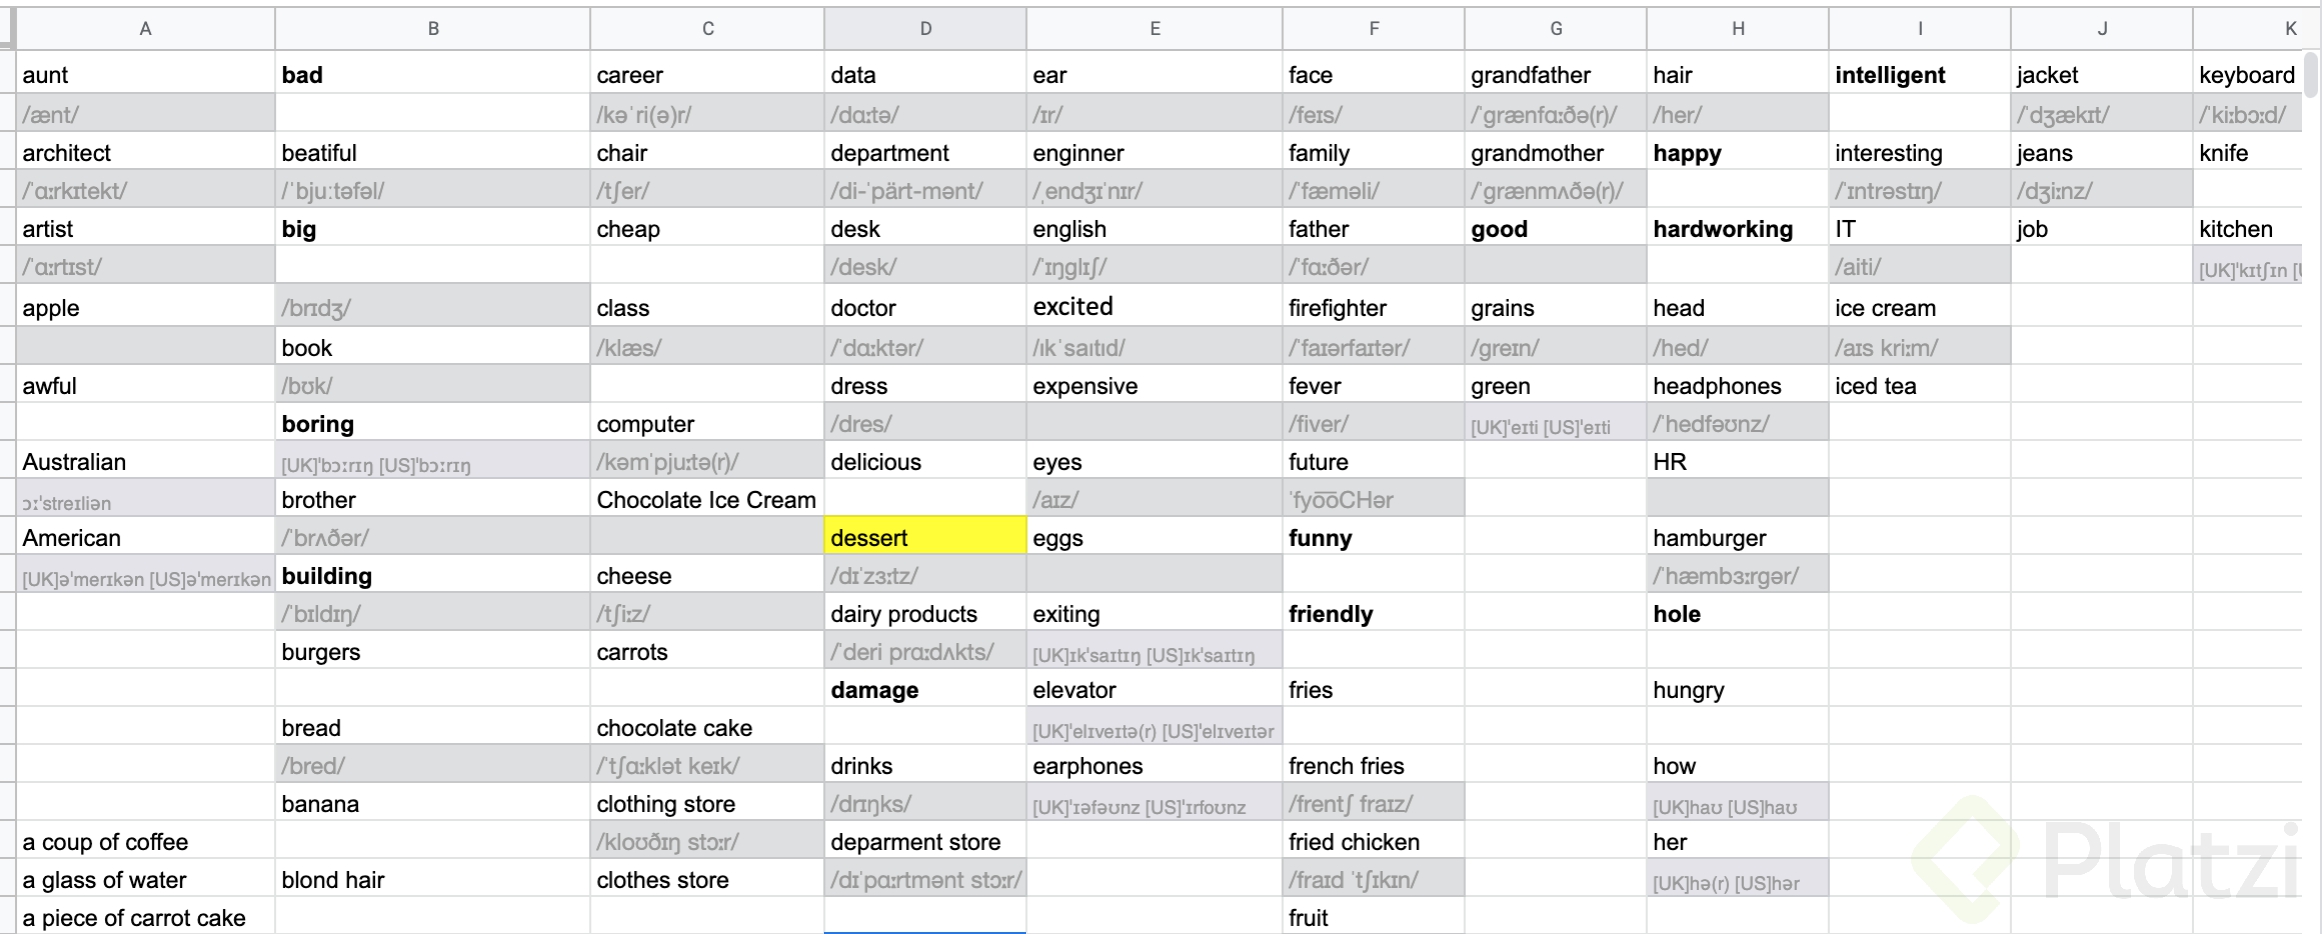2322x934 pixels.
Task: Click the column G header
Action: pyautogui.click(x=1555, y=29)
